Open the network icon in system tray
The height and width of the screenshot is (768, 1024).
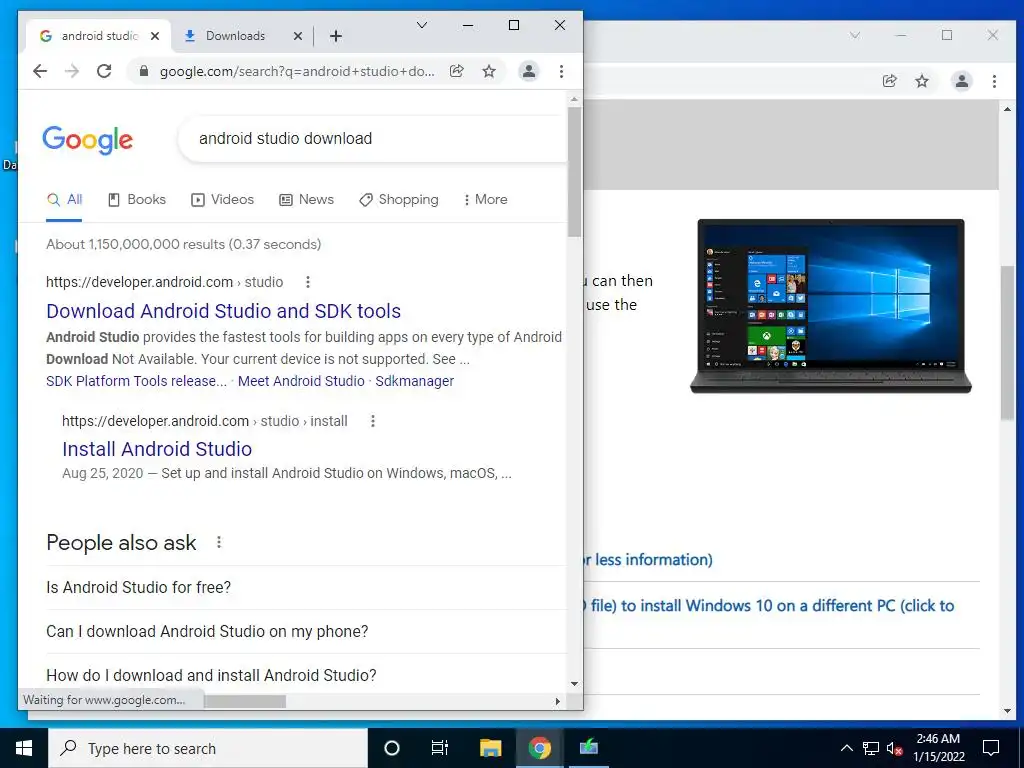[871, 748]
